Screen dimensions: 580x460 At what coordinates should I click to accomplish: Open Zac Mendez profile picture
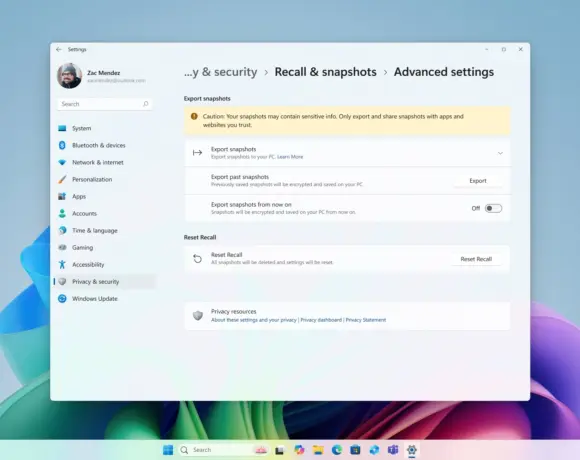[x=69, y=76]
